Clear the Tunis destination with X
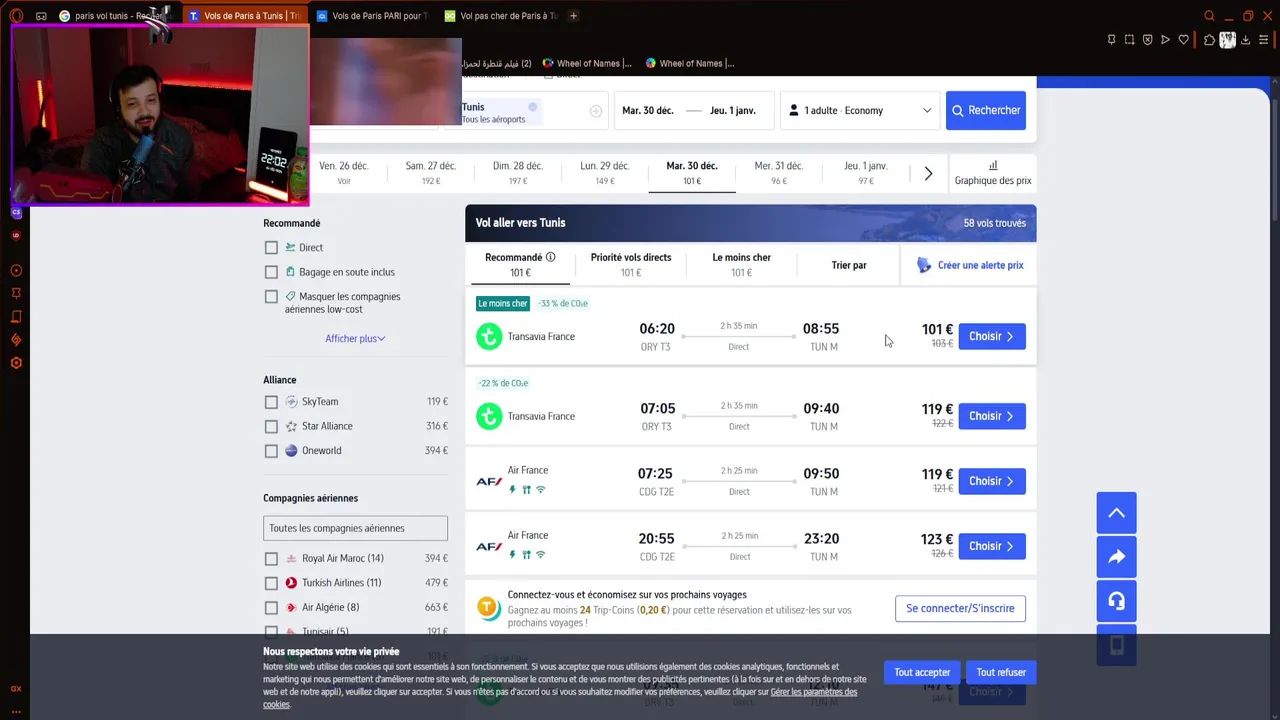1280x720 pixels. [532, 106]
